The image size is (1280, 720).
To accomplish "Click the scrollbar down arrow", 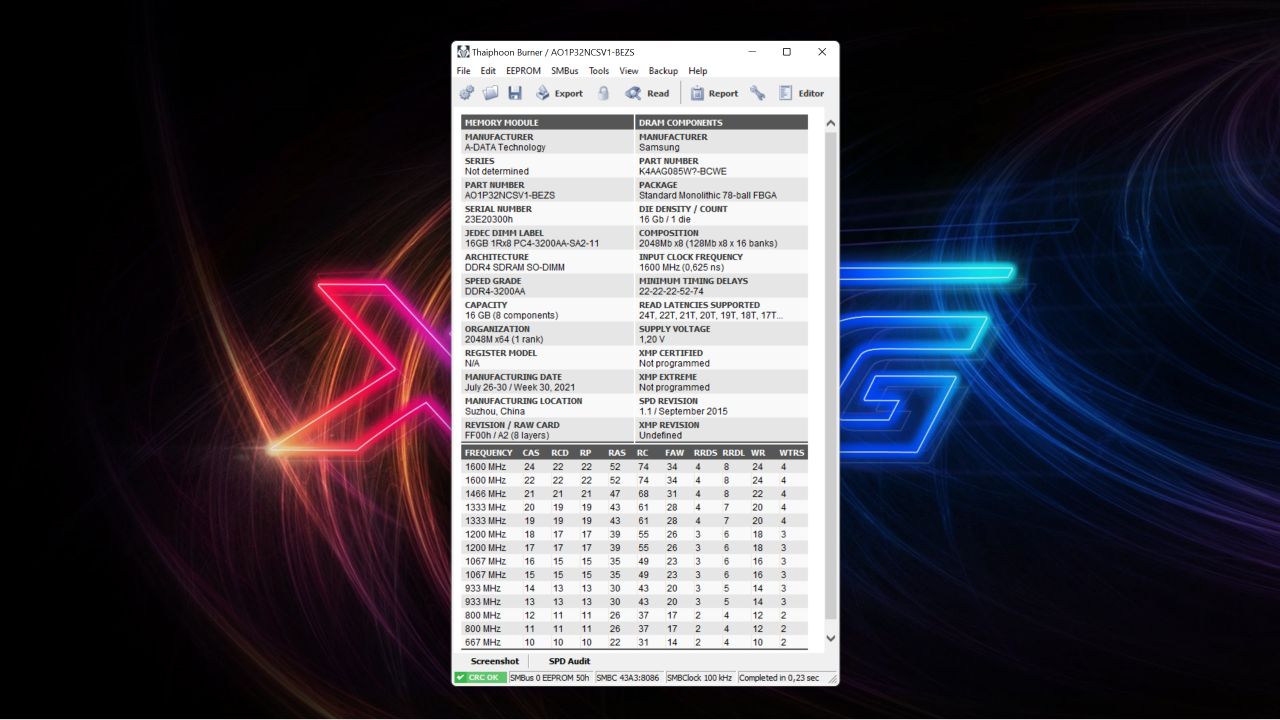I will [x=830, y=638].
